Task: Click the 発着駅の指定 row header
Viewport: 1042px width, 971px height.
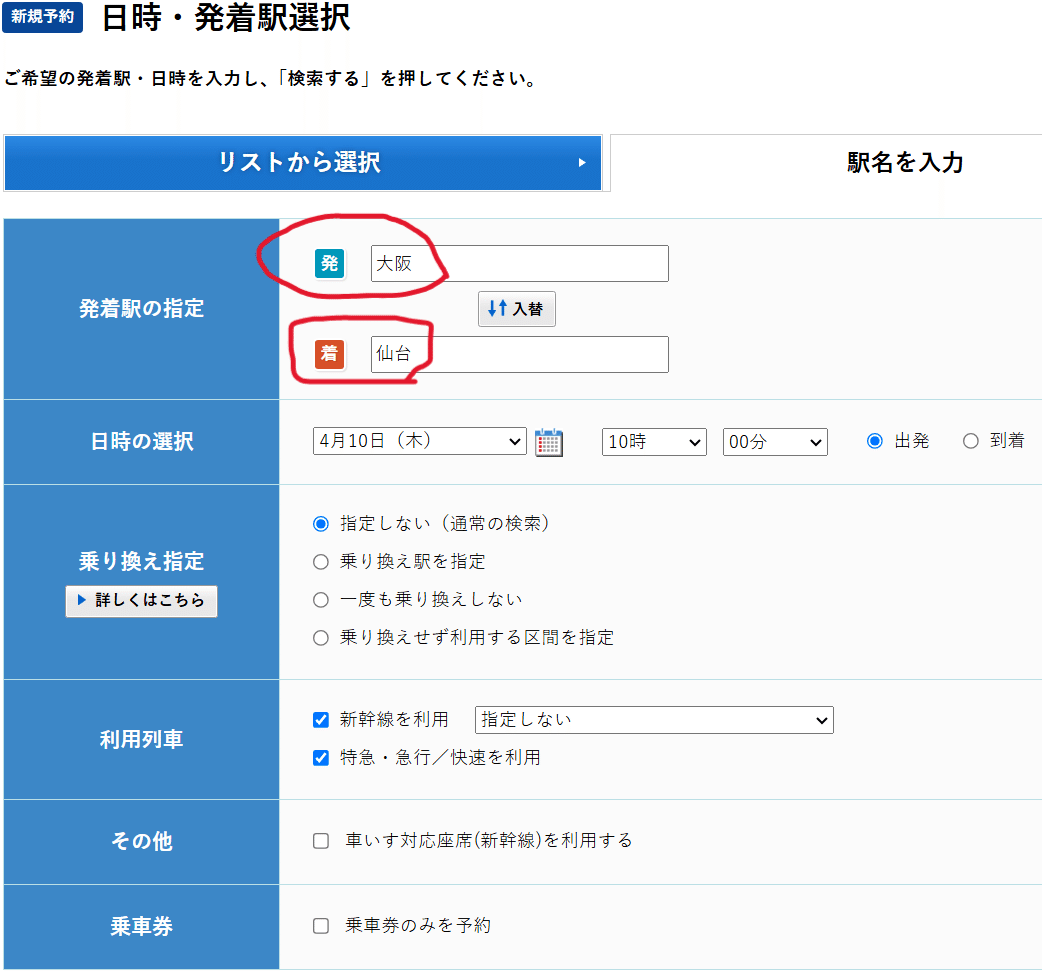Action: pos(142,309)
